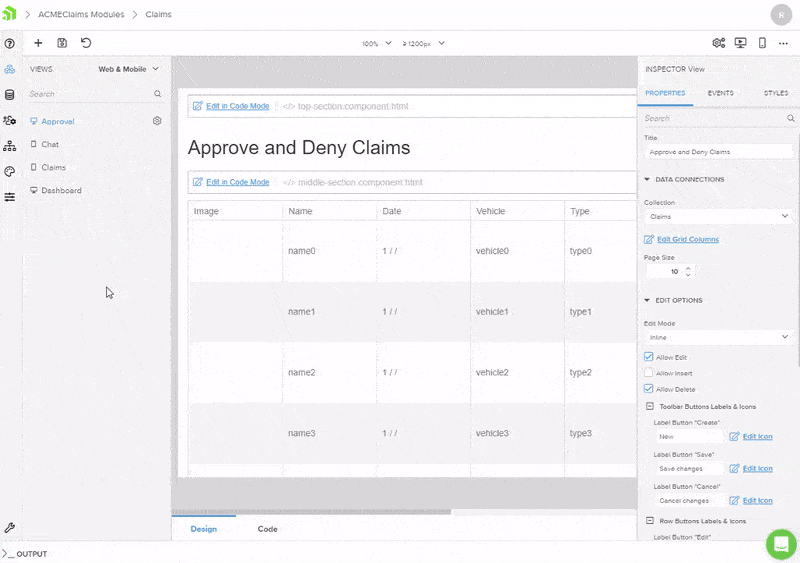Click the Title input field in Inspector
The height and width of the screenshot is (563, 800).
pos(717,152)
